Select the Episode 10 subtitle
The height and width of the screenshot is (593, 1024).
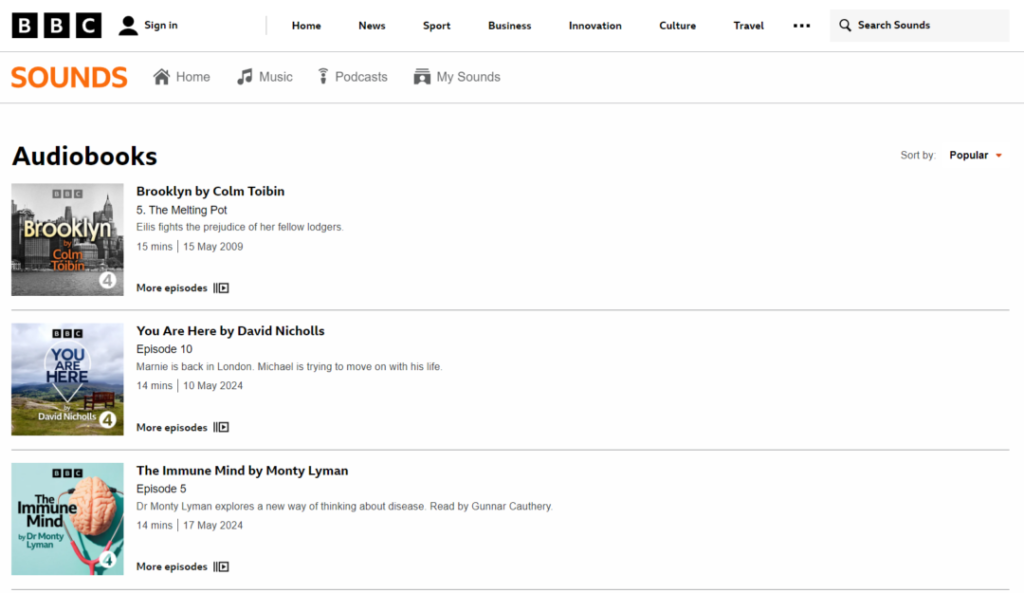pos(164,349)
